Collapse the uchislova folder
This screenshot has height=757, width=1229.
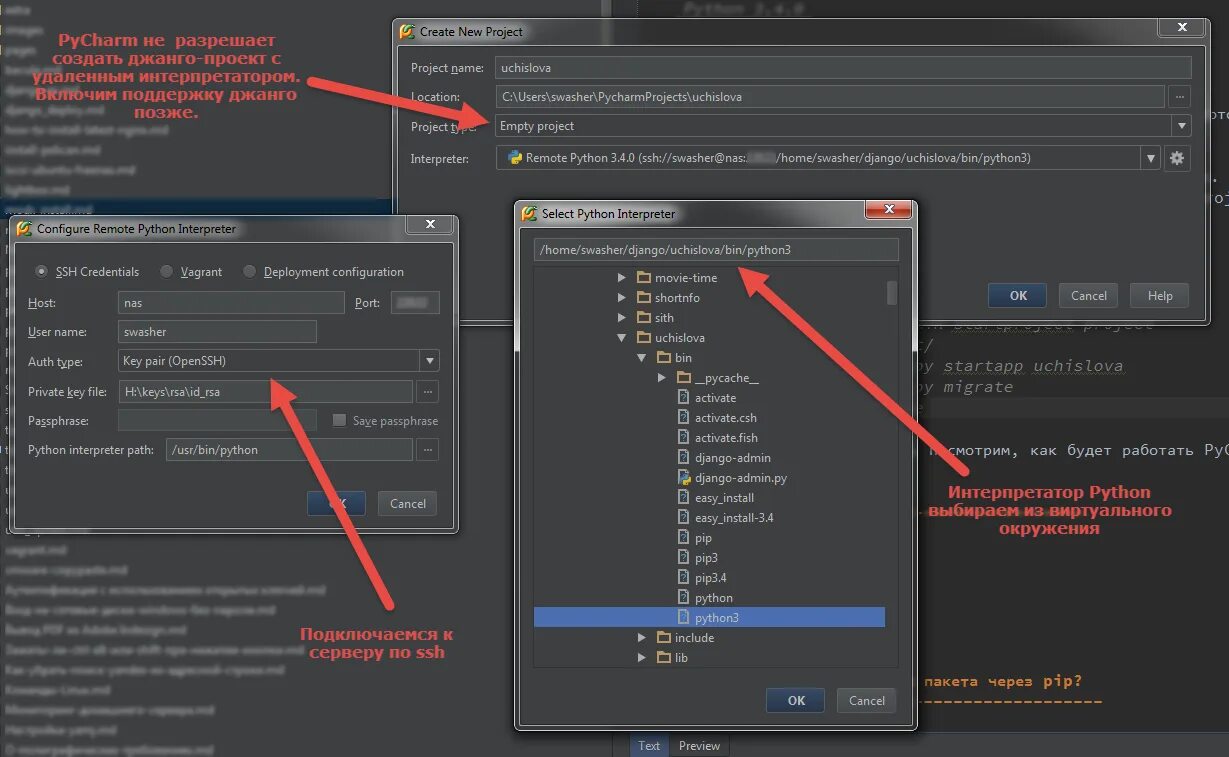tap(622, 338)
